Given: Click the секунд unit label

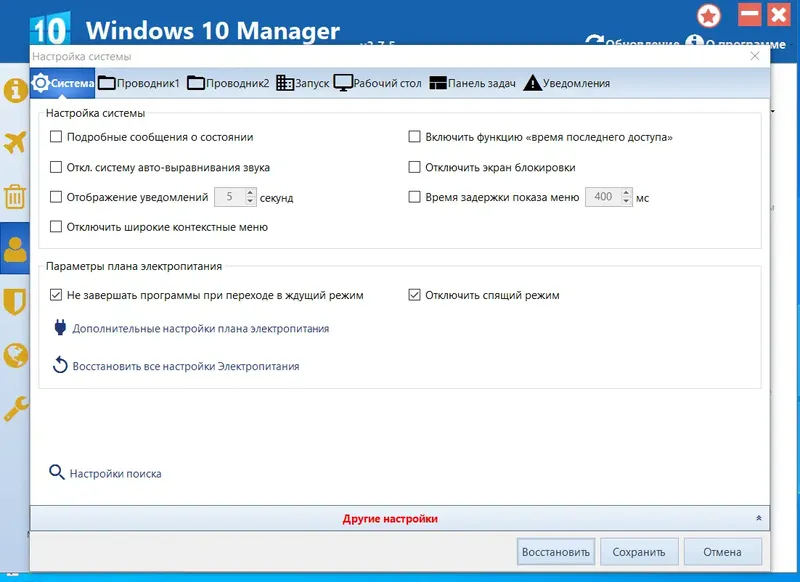Looking at the screenshot, I should pos(277,198).
